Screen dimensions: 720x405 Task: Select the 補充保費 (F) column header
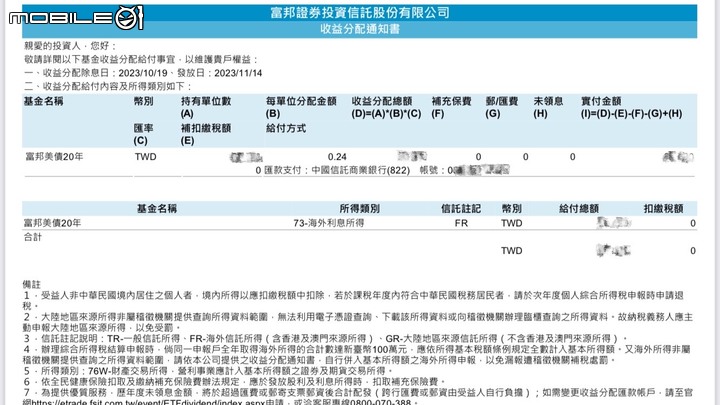click(x=451, y=107)
